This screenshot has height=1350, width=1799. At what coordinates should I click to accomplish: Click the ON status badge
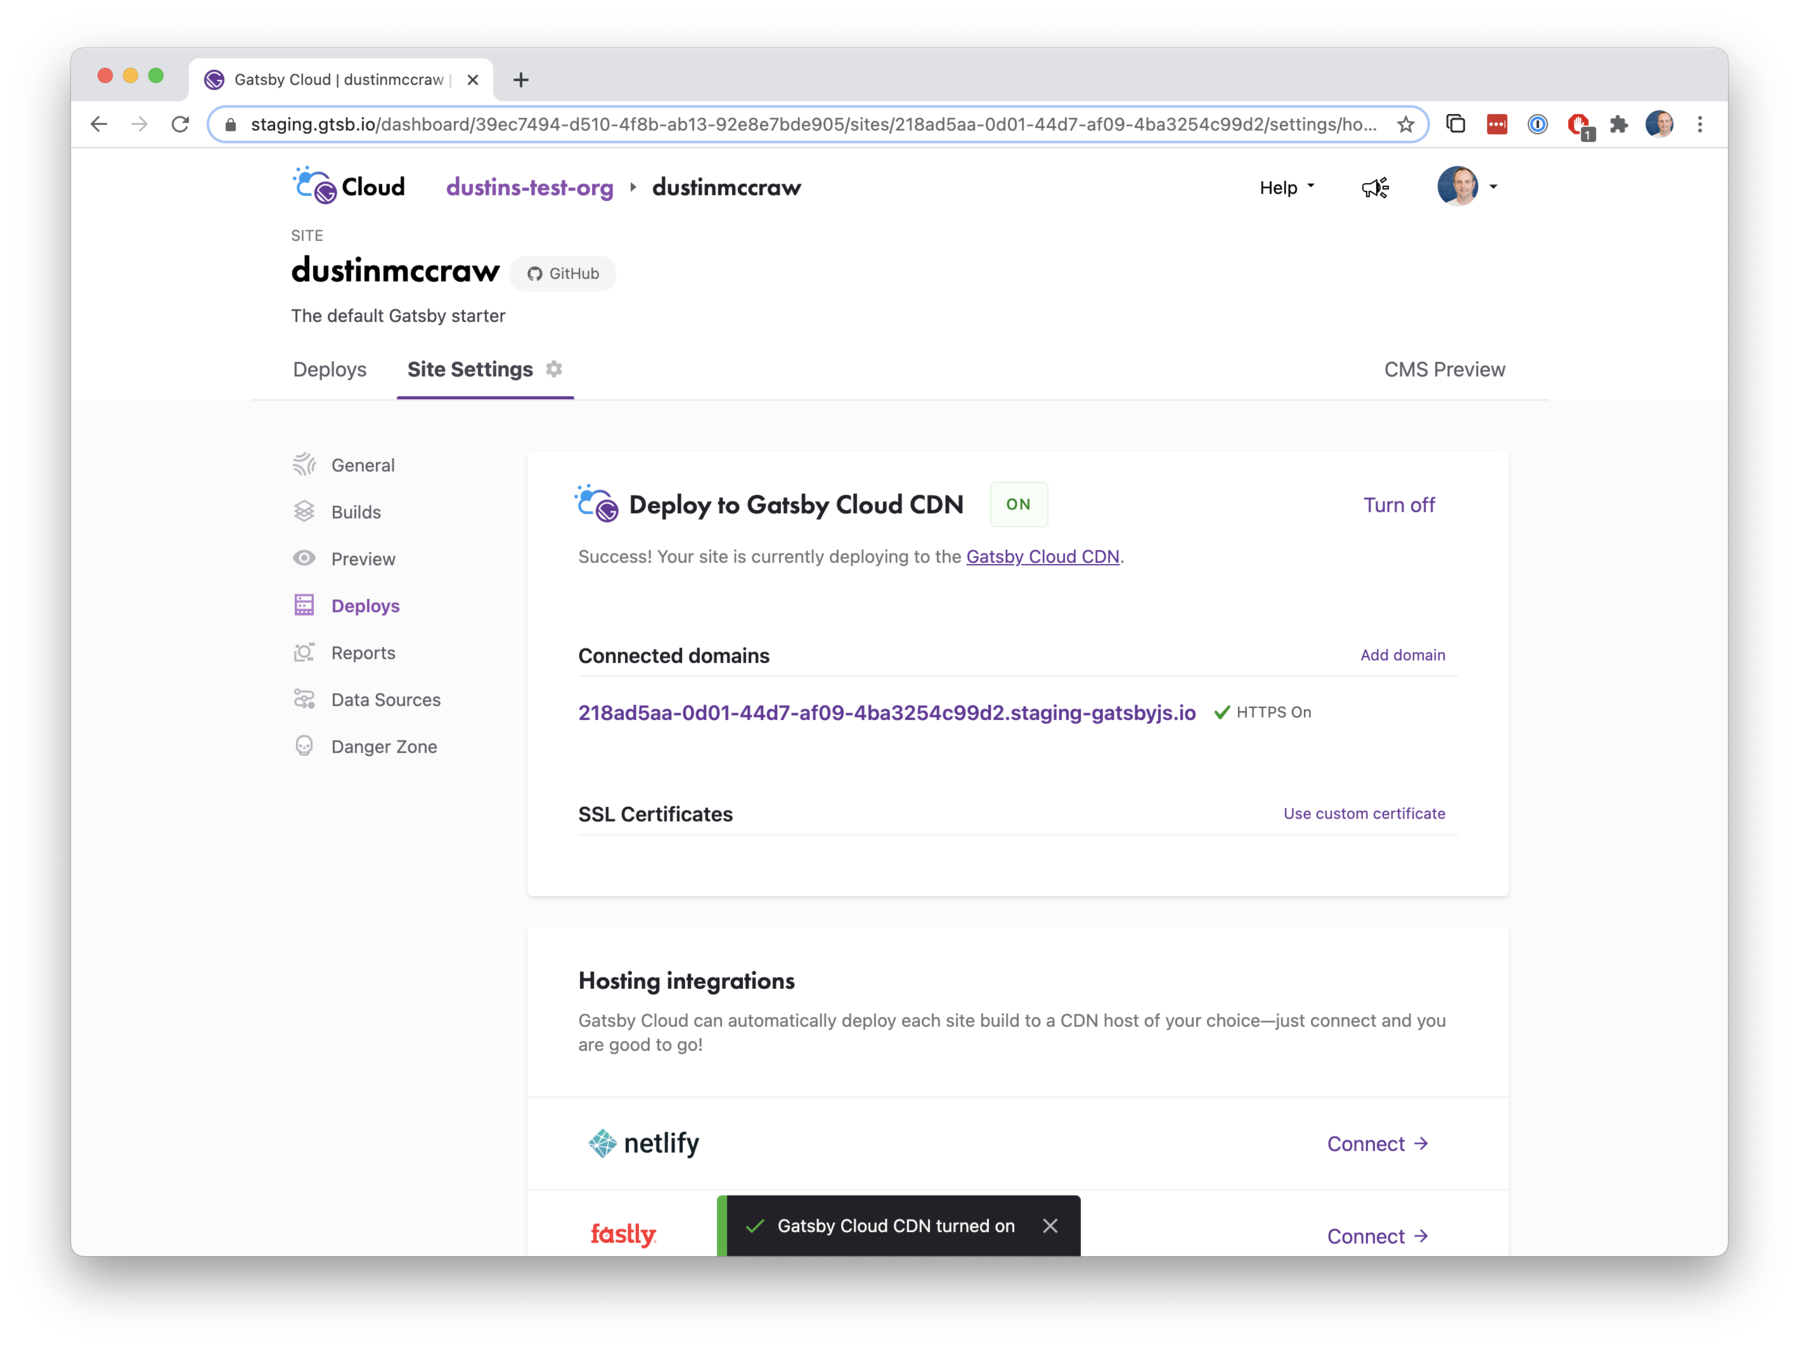tap(1018, 504)
